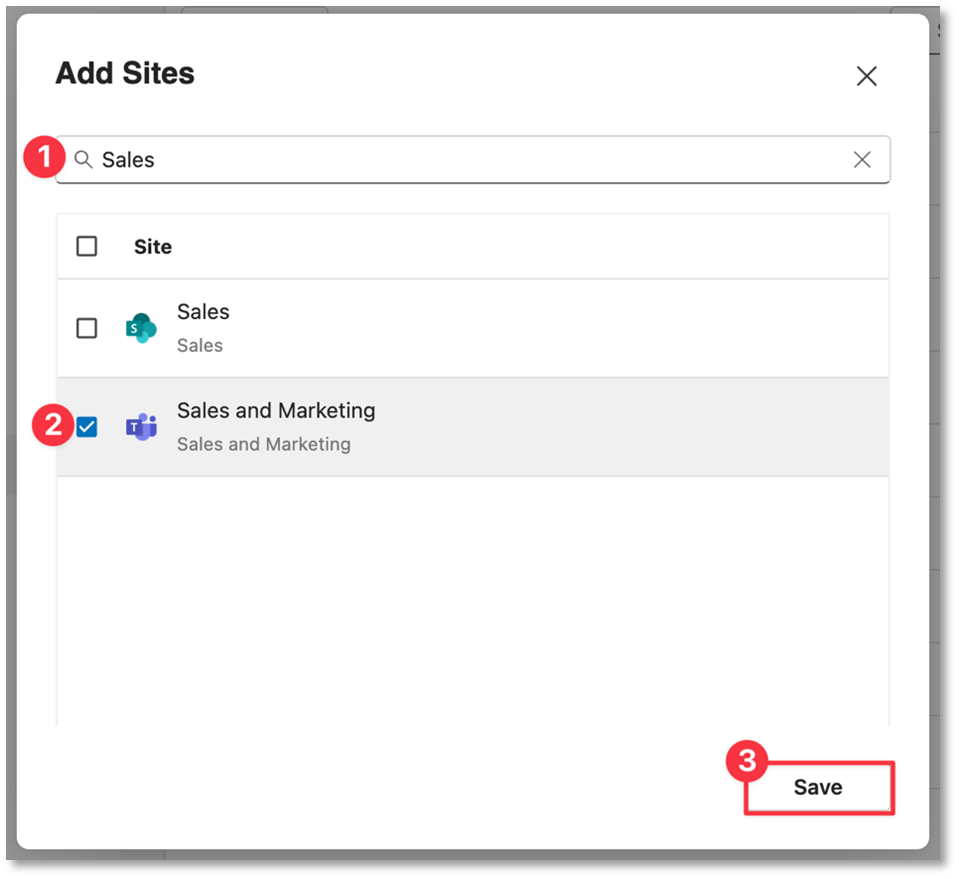Click the magnifying glass search icon
This screenshot has width=959, height=879.
(83, 160)
